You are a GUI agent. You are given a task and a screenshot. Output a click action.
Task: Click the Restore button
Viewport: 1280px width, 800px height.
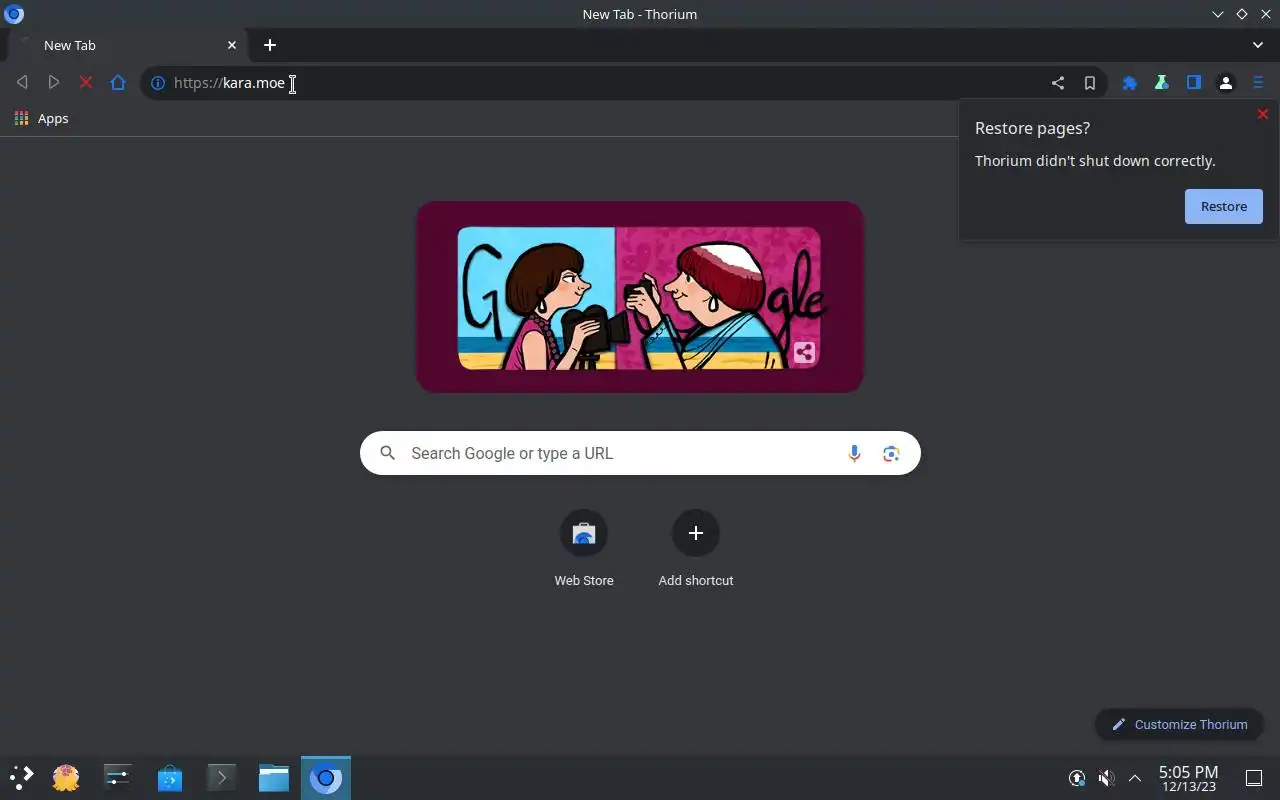(x=1224, y=206)
